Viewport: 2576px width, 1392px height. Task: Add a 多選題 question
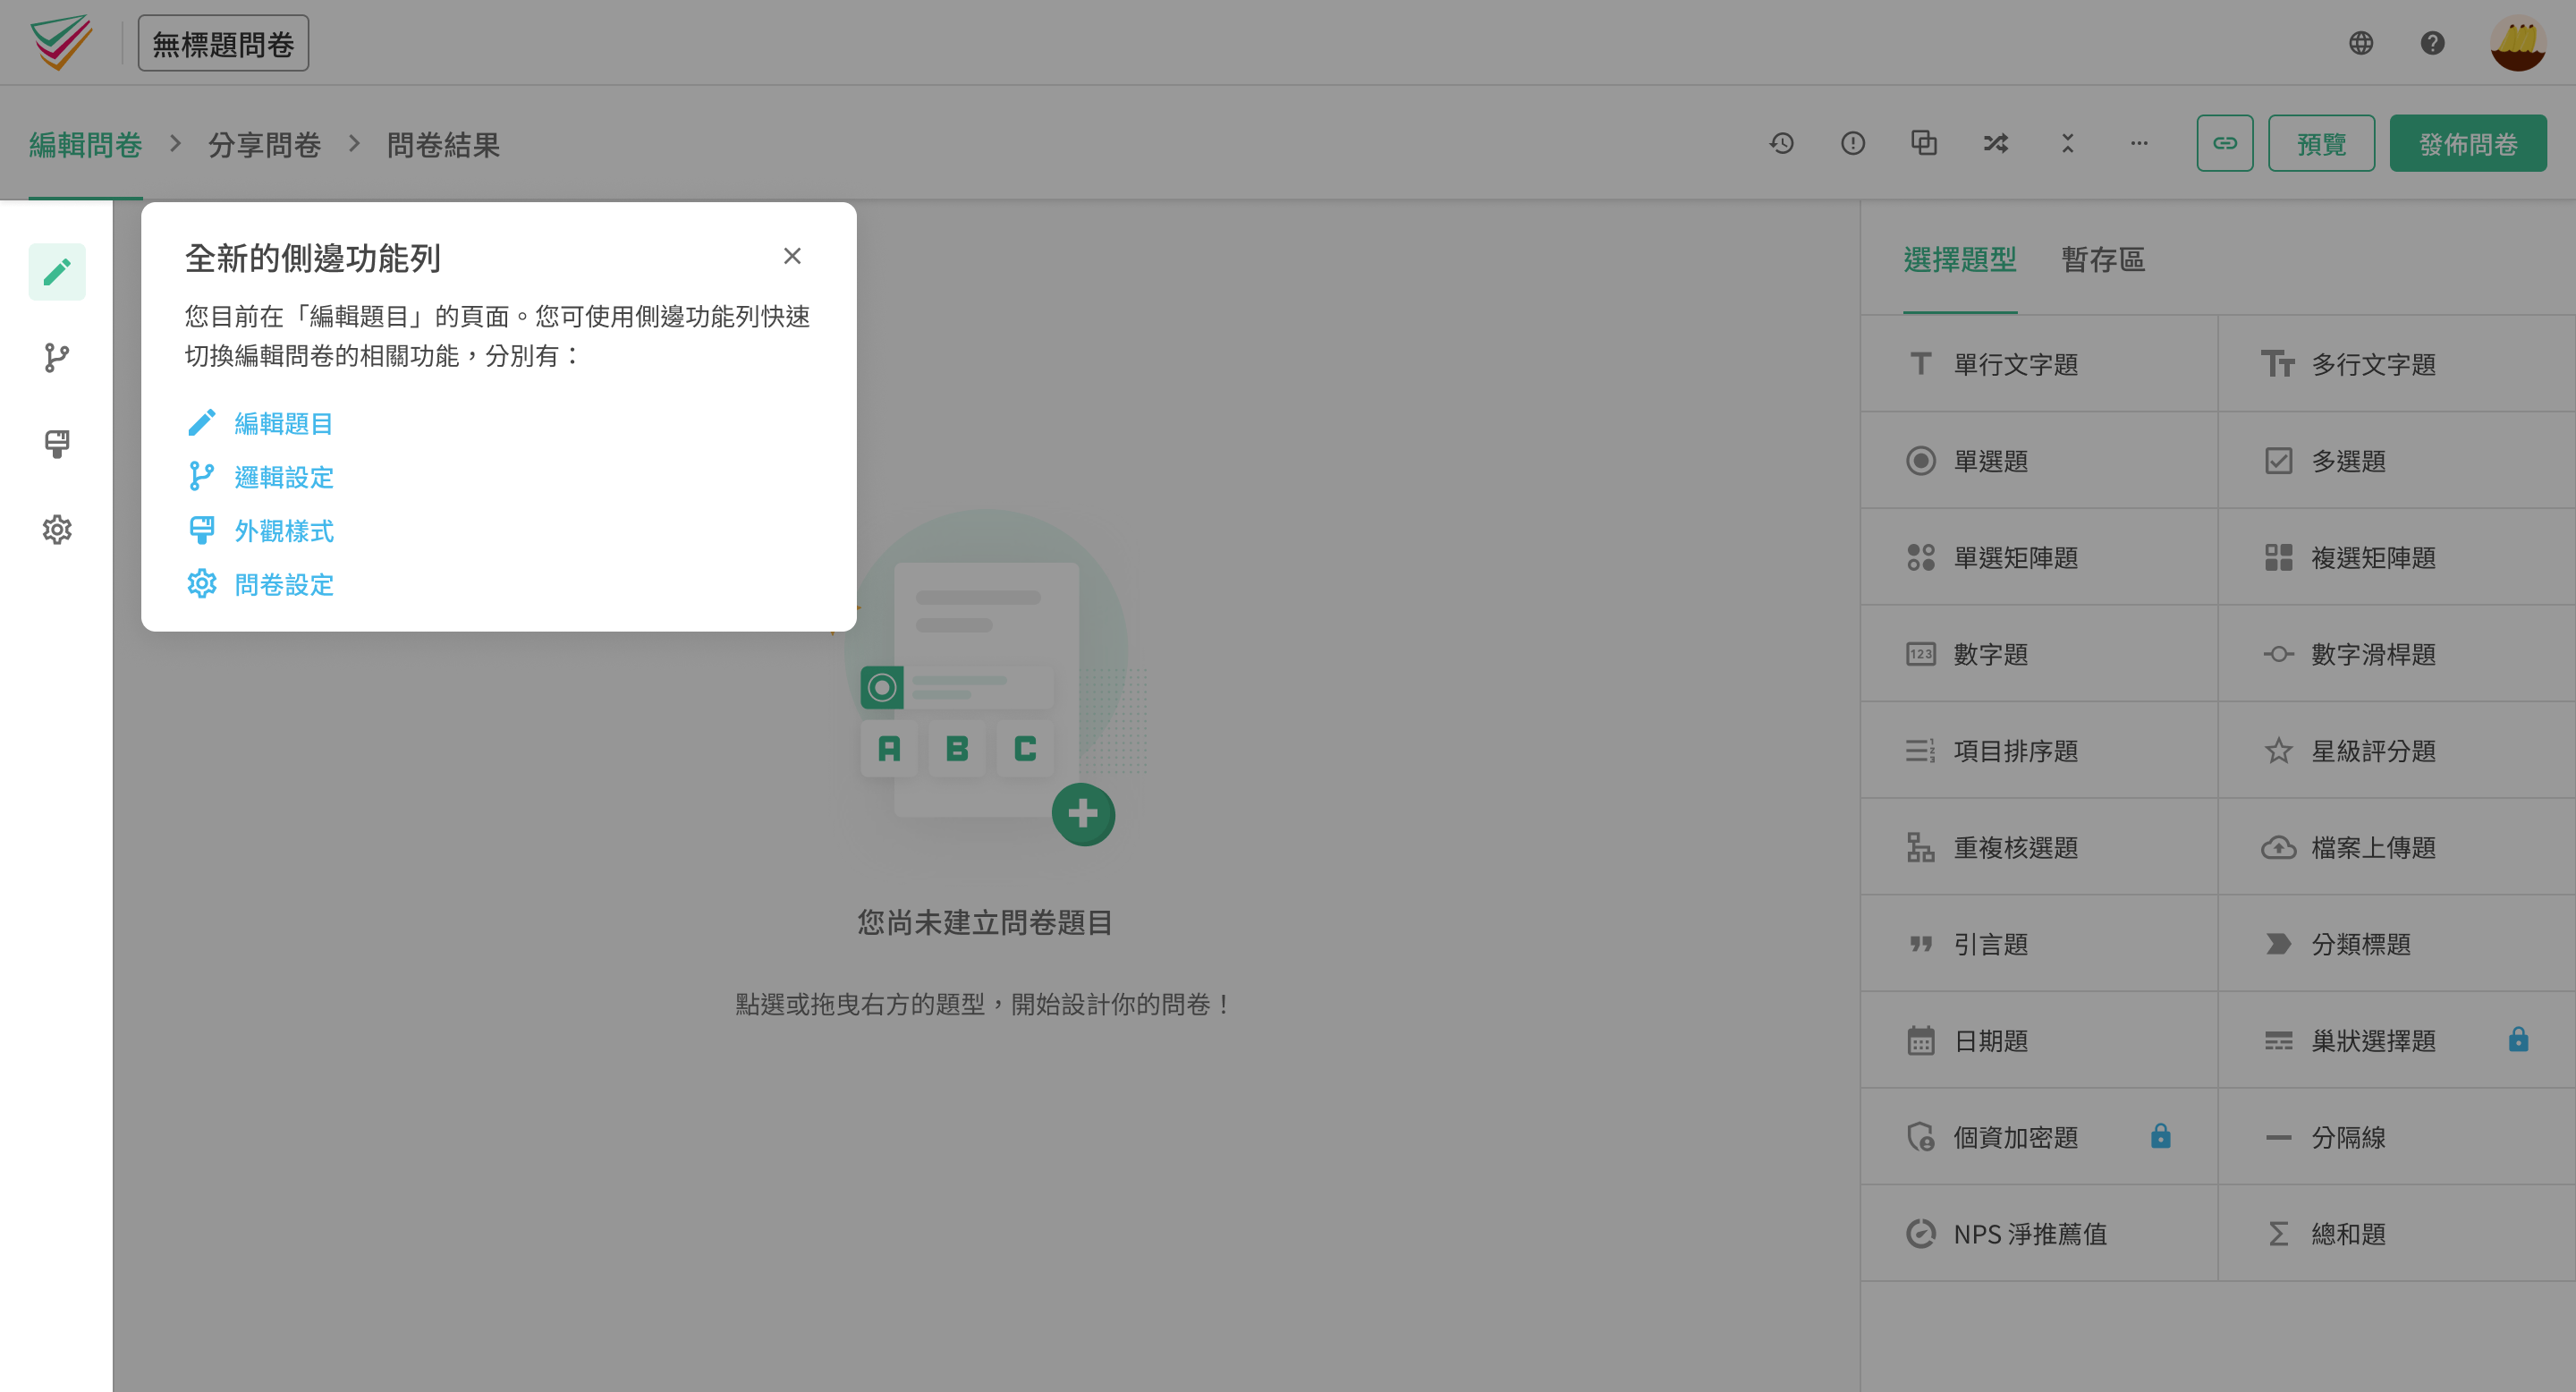click(x=2397, y=461)
